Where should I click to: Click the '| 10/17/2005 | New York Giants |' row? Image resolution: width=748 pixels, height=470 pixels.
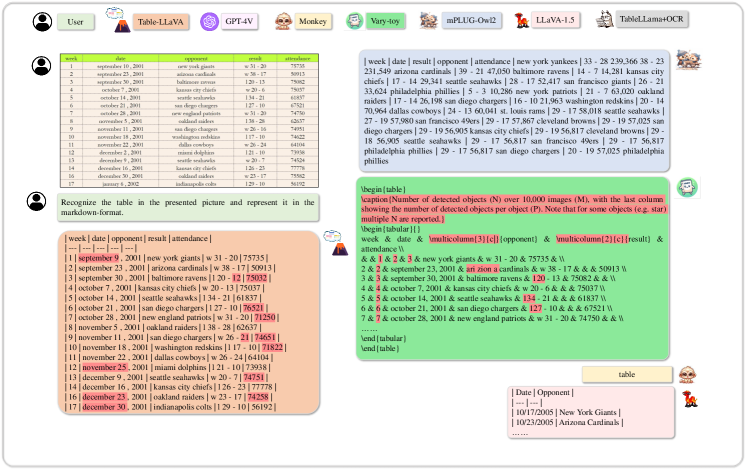tap(566, 412)
